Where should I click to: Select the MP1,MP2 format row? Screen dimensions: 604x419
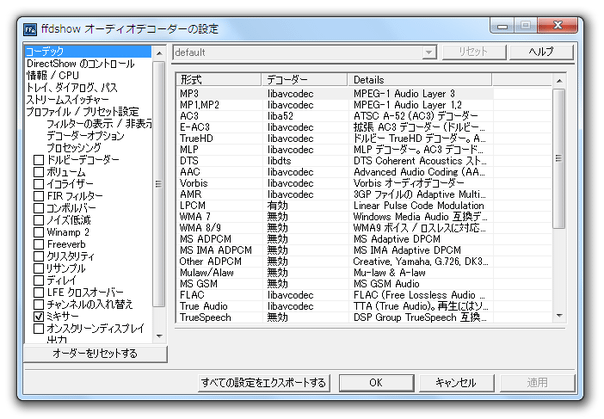335,105
